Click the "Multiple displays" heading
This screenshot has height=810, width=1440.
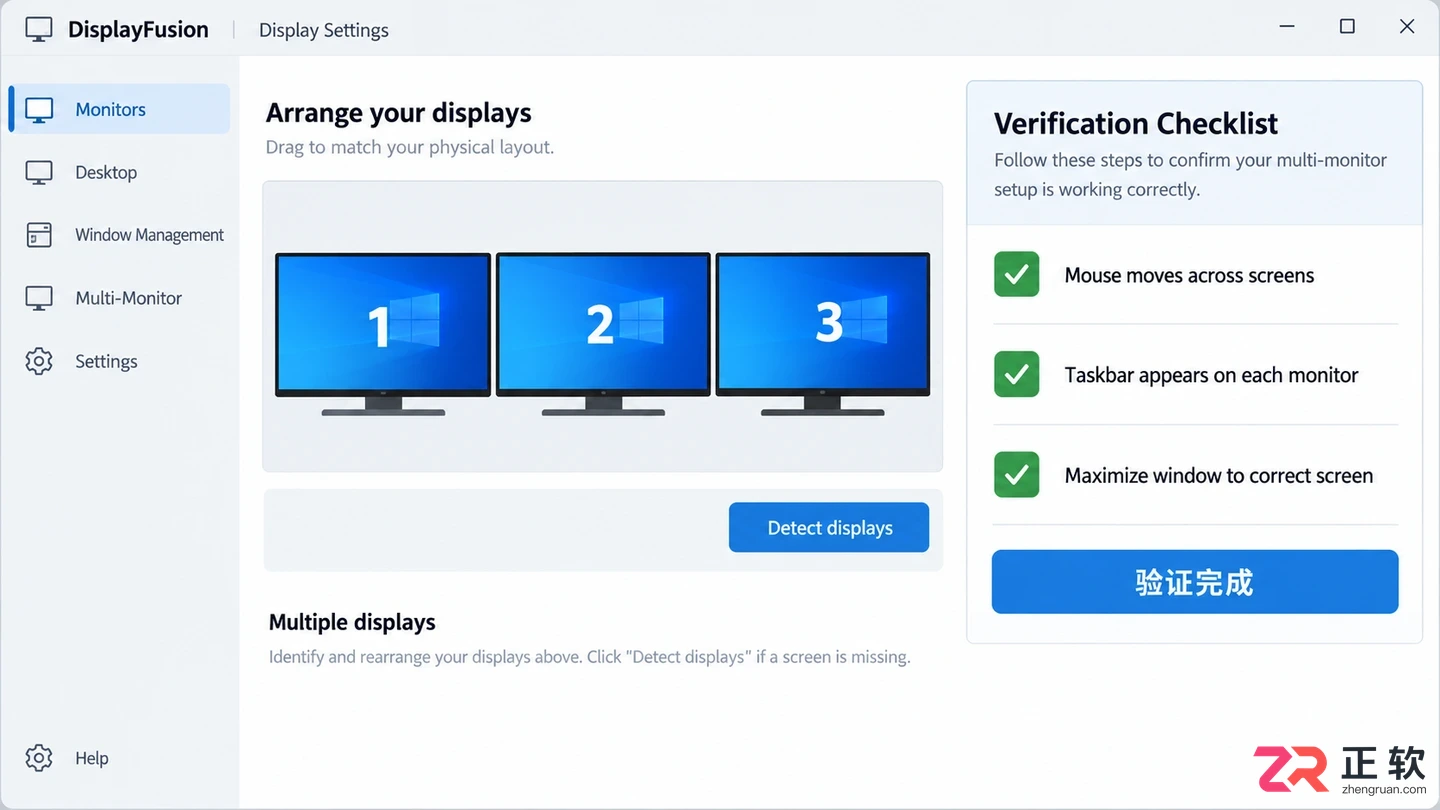click(x=352, y=622)
